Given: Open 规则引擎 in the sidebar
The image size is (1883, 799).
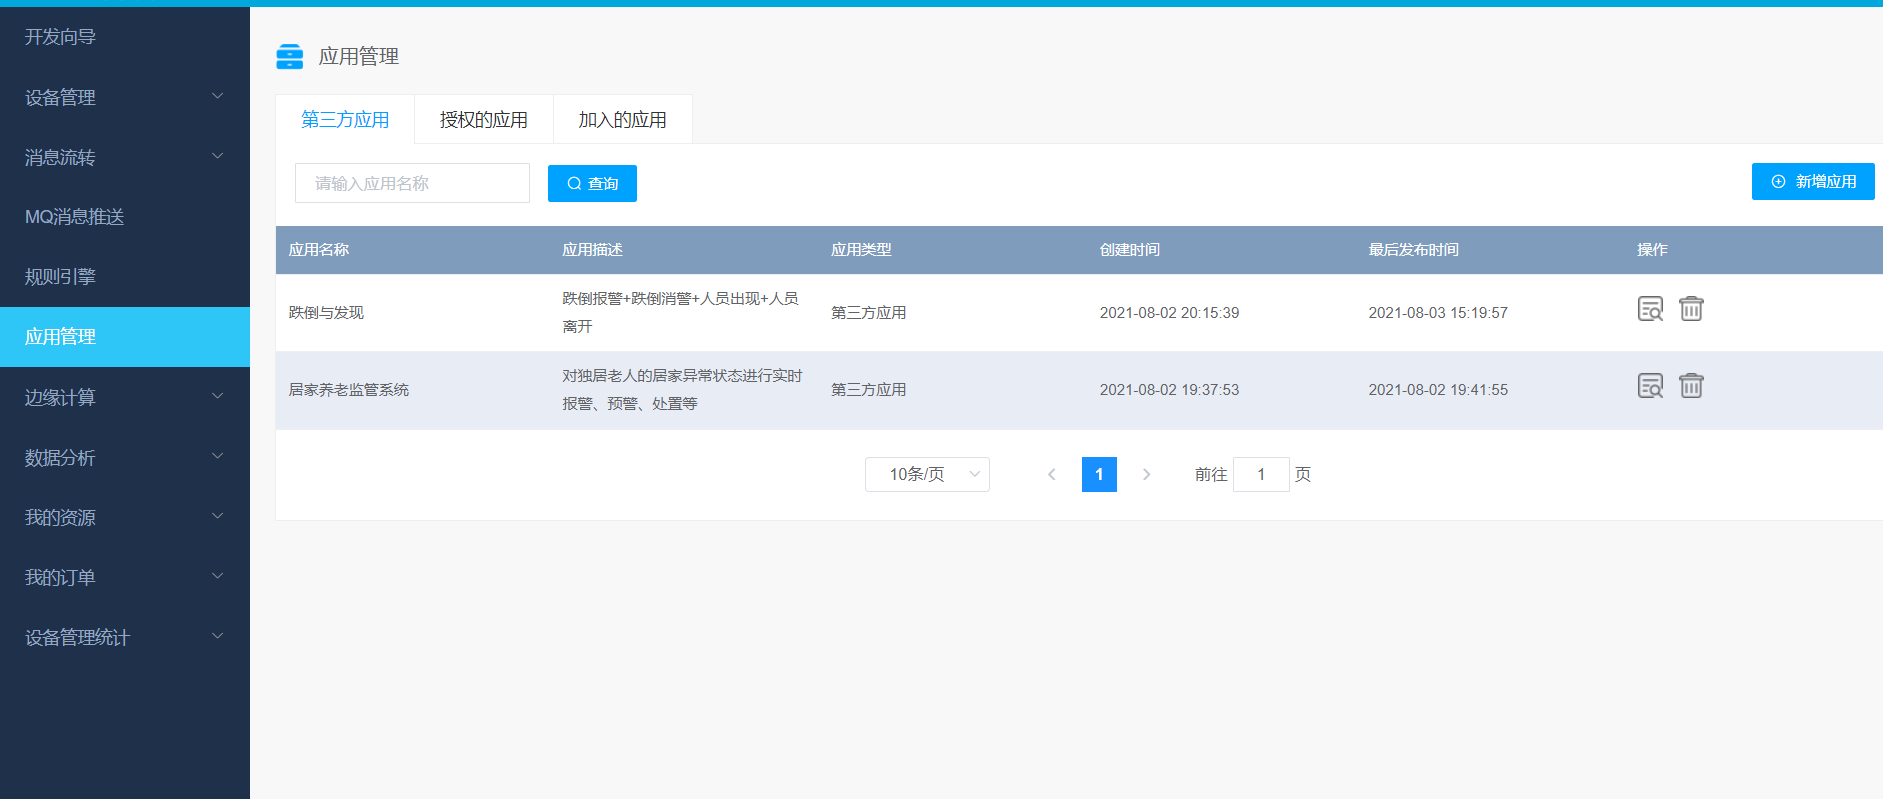Looking at the screenshot, I should coord(125,277).
